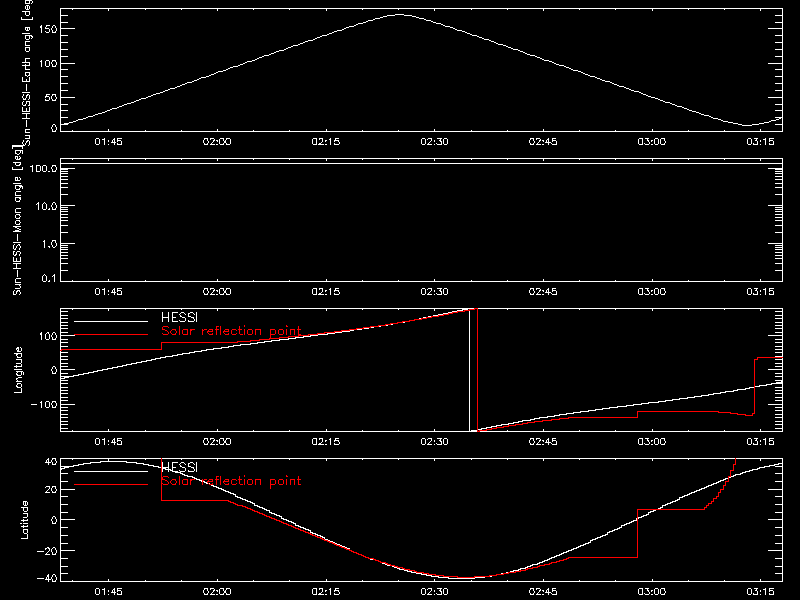
Task: Click the white HESSI legend line in Longitude plot
Action: pyautogui.click(x=111, y=321)
